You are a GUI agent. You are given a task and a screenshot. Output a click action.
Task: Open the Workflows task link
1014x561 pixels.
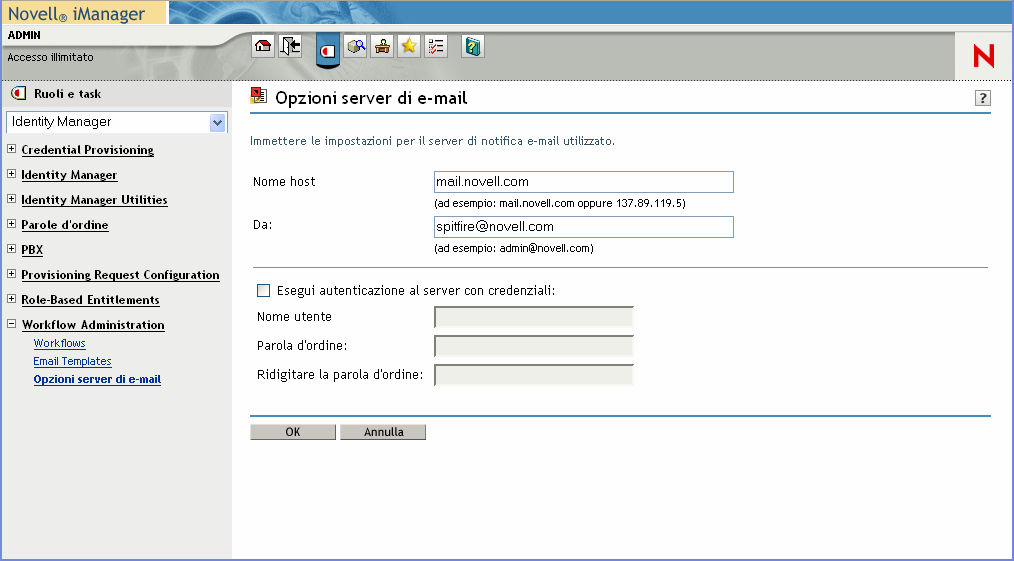[x=60, y=343]
